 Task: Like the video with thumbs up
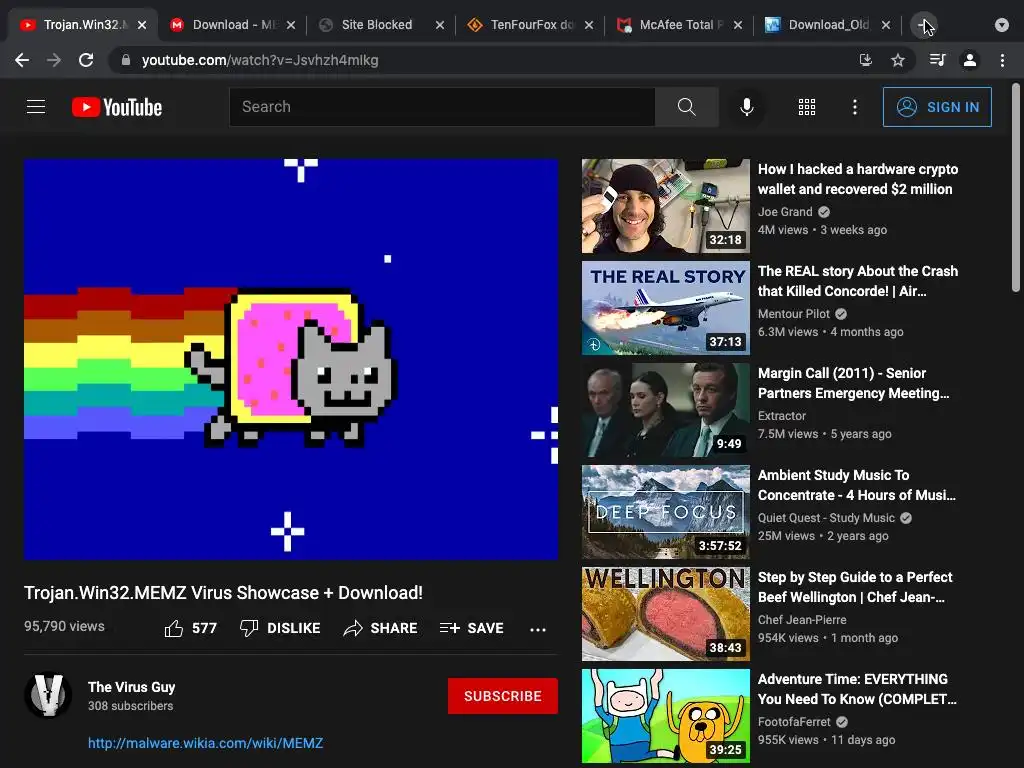click(190, 628)
